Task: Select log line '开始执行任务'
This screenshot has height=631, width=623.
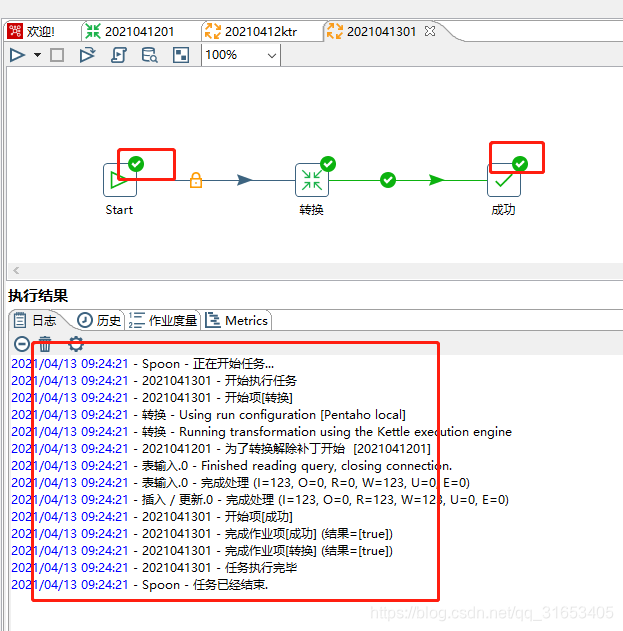Action: click(x=154, y=381)
